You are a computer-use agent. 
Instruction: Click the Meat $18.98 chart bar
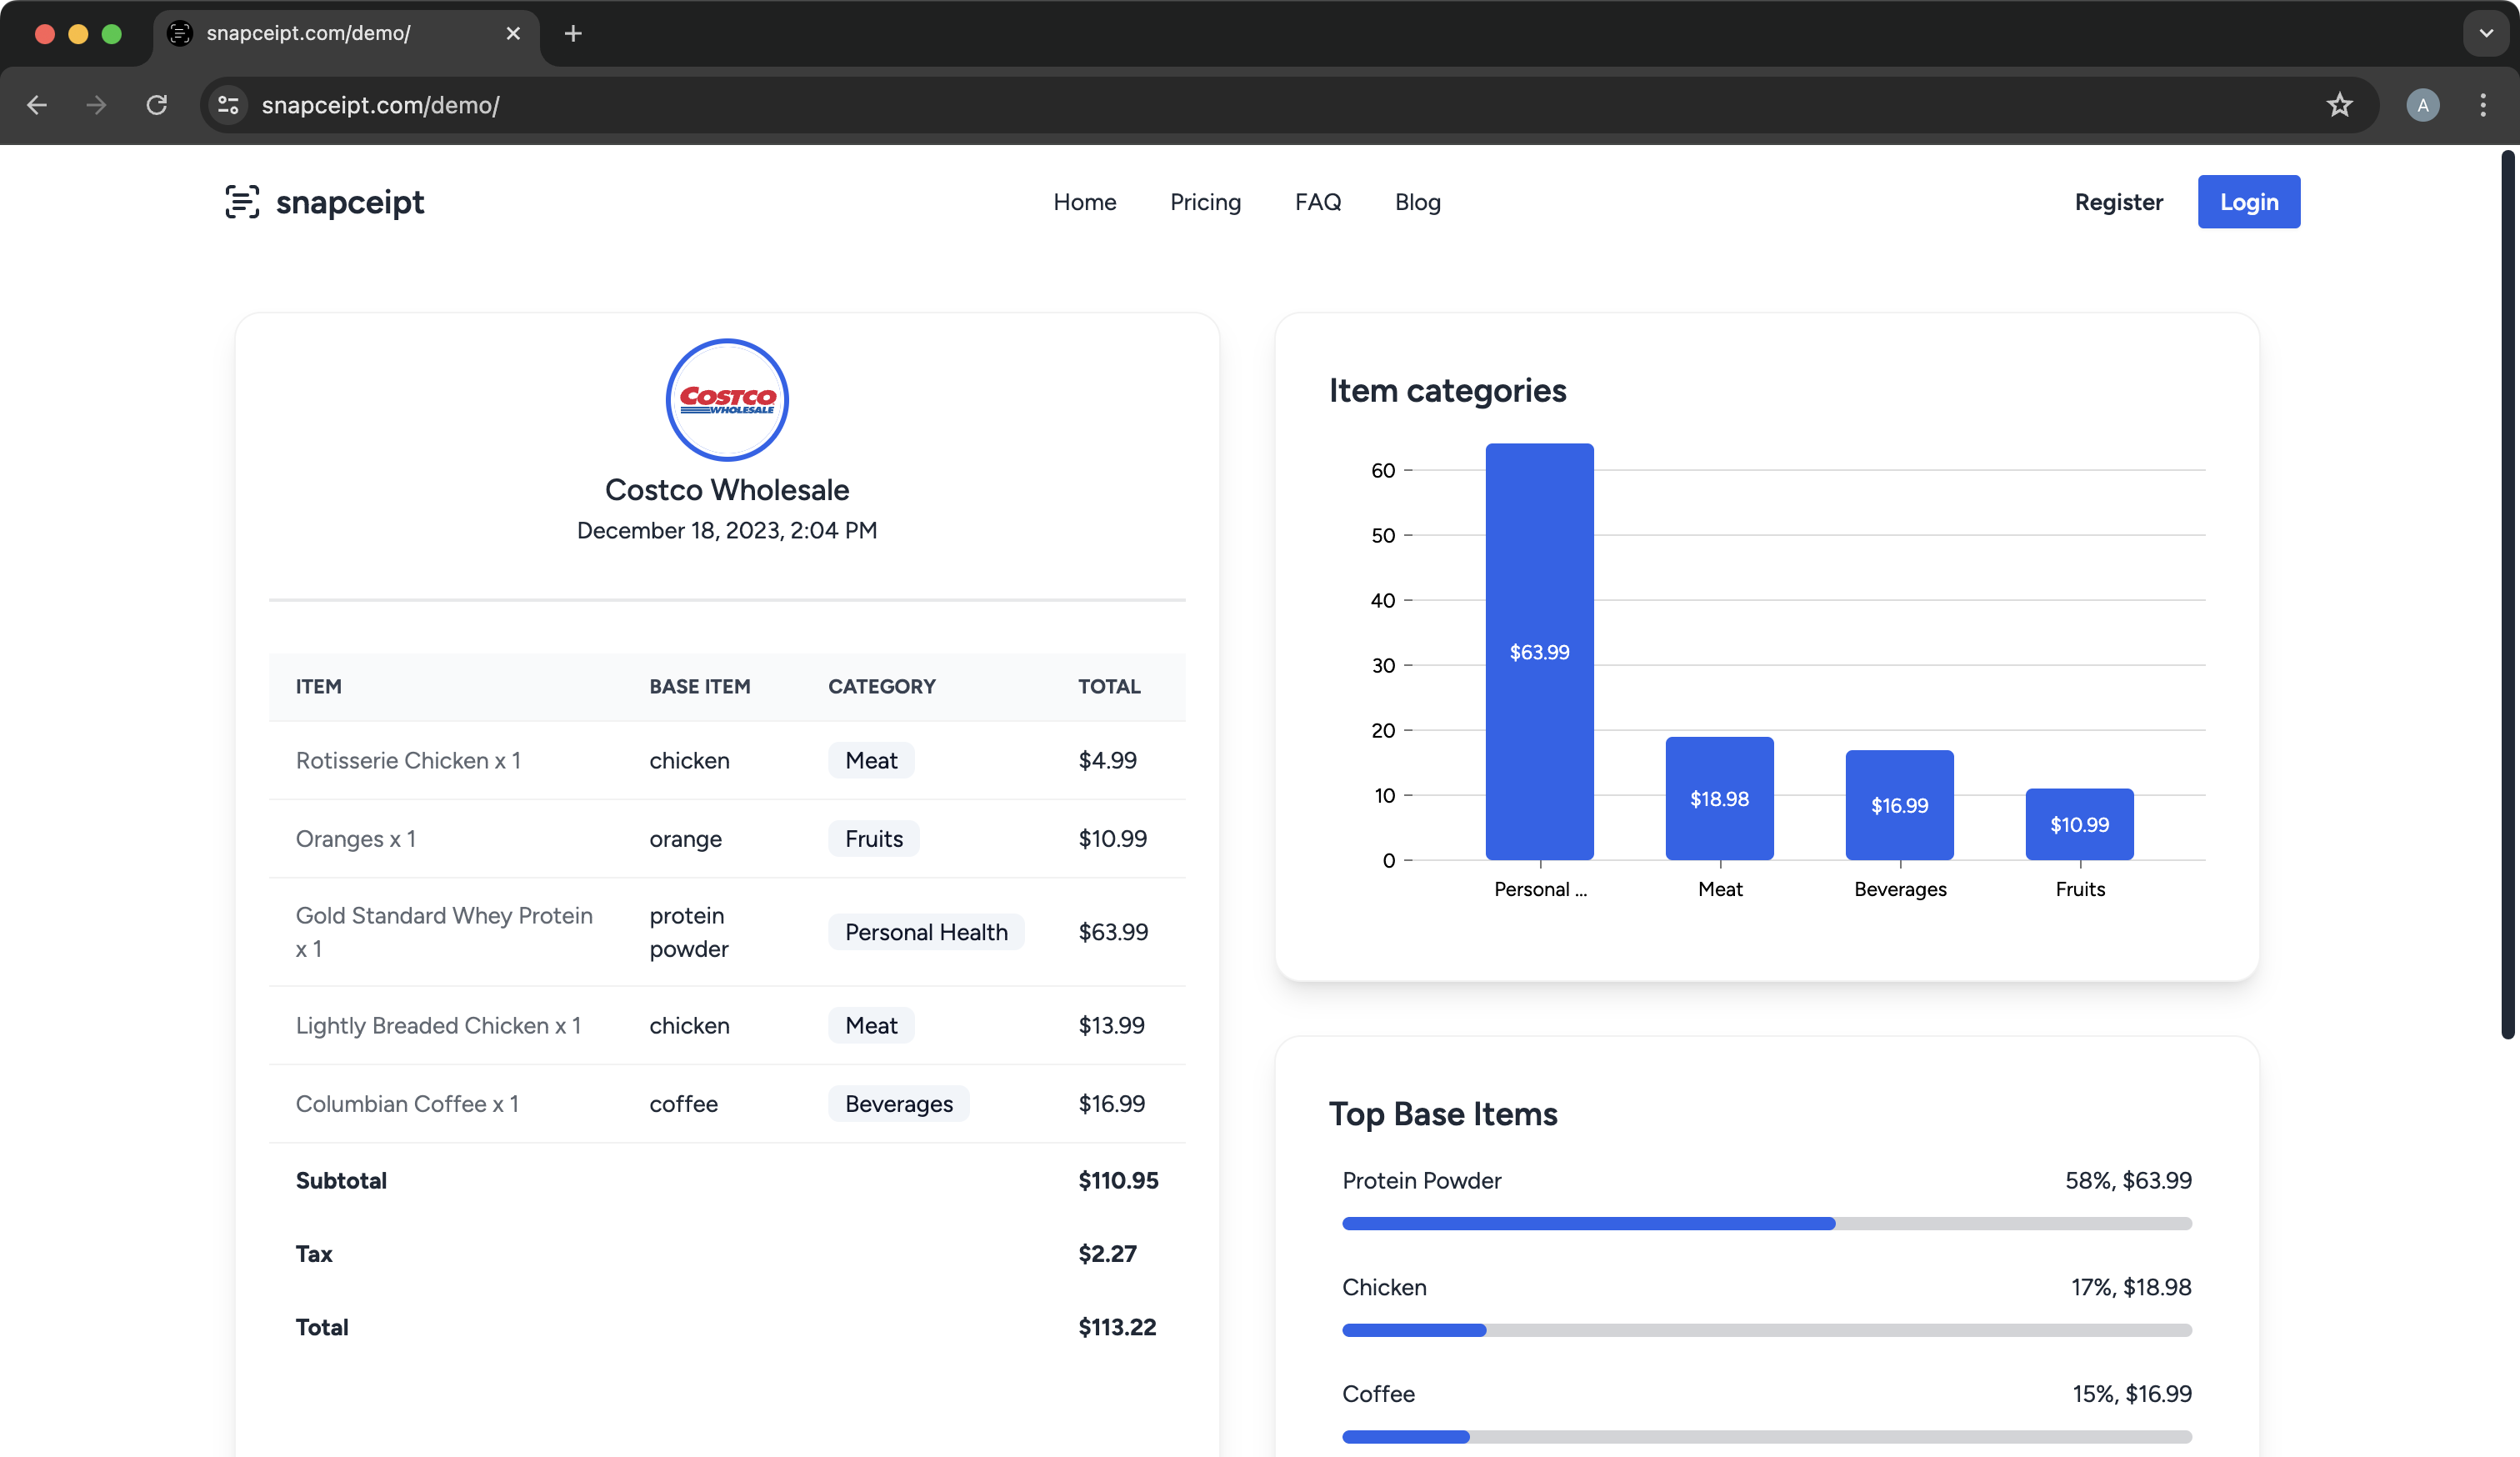tap(1719, 798)
